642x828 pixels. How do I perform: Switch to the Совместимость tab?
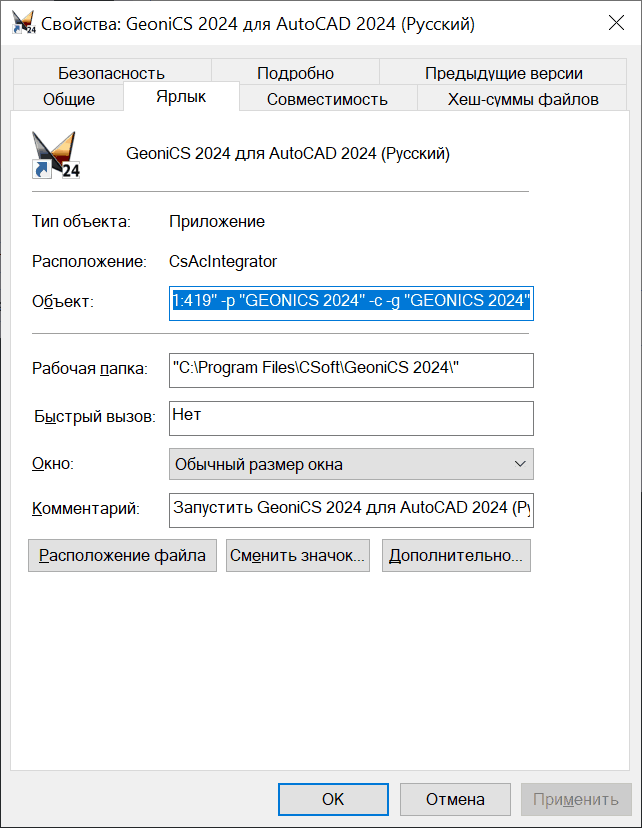[x=327, y=99]
